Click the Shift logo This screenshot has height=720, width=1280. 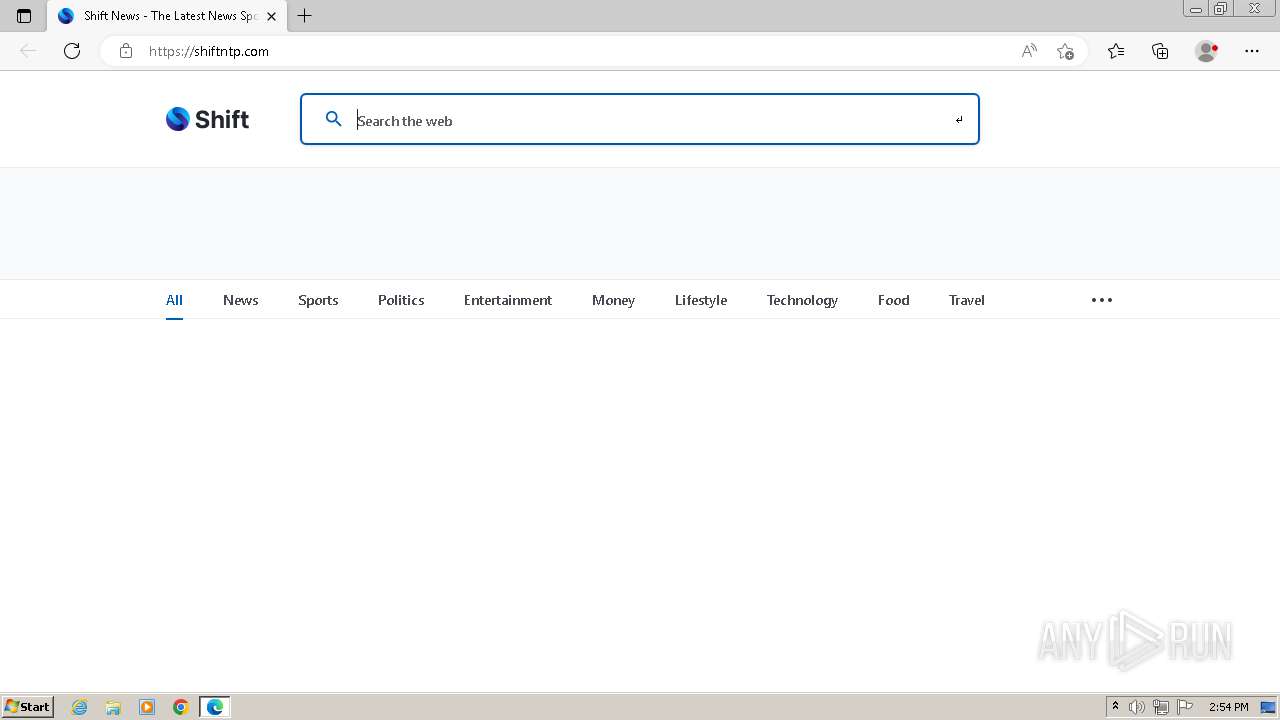pos(207,119)
